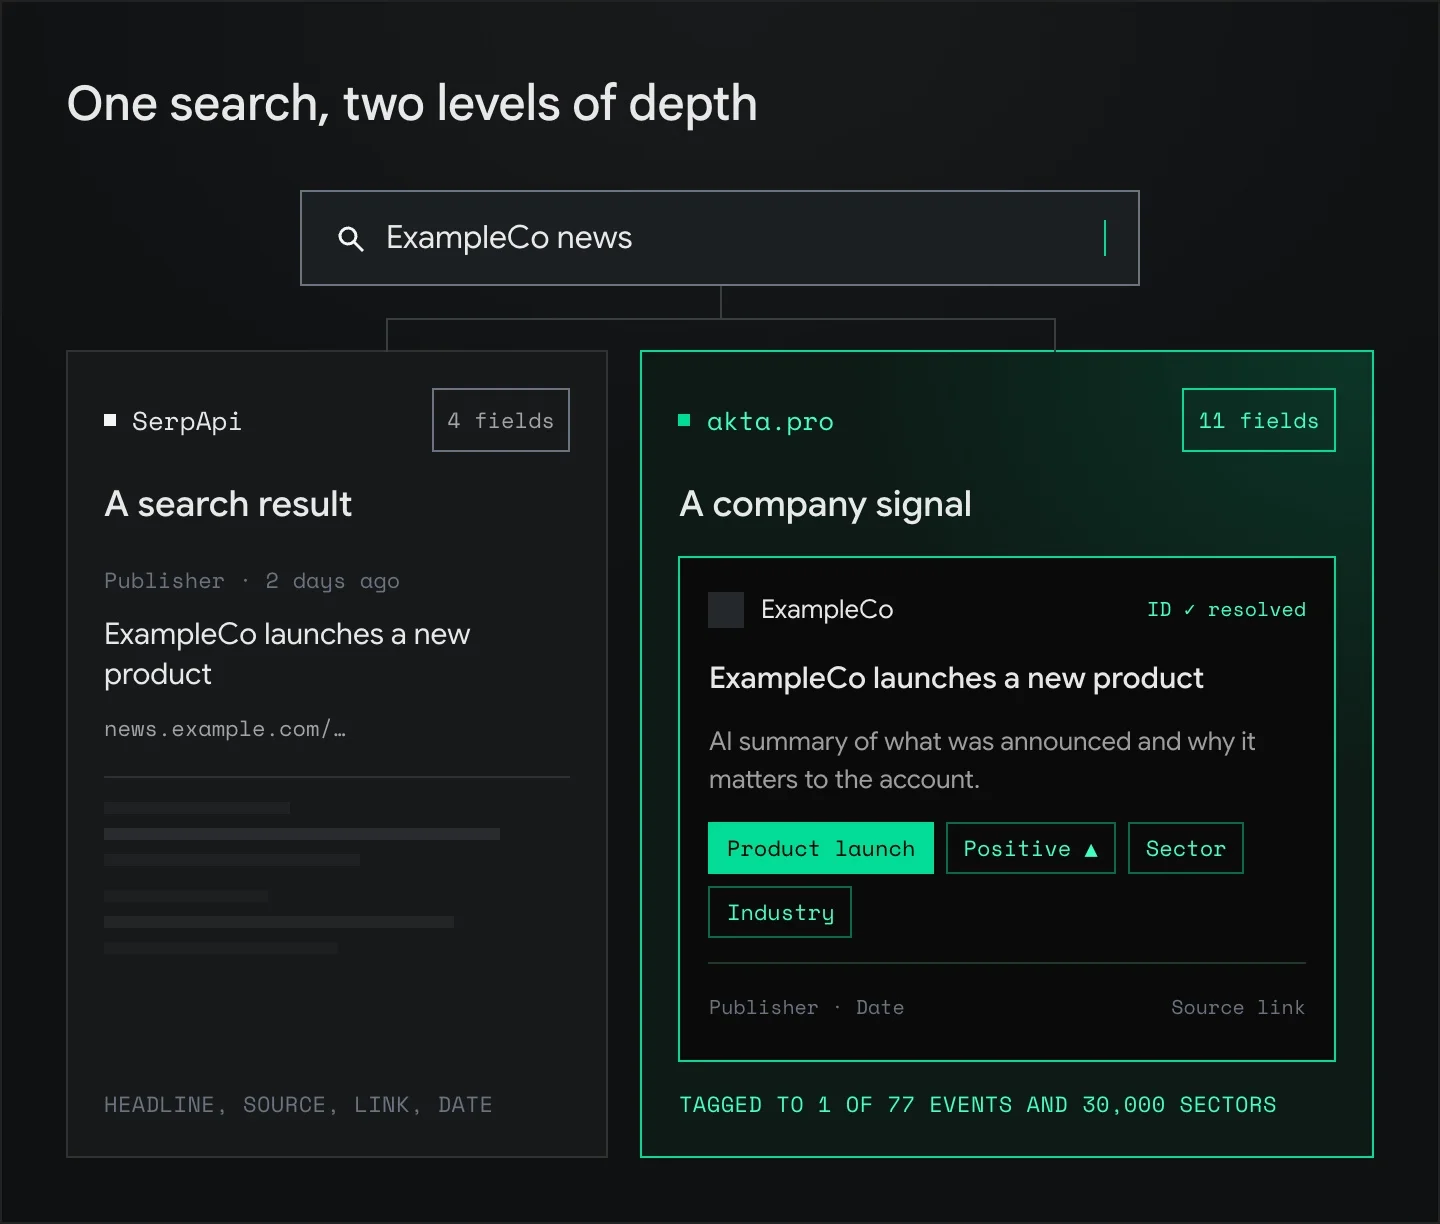Select the Product launch tag

[x=821, y=848]
